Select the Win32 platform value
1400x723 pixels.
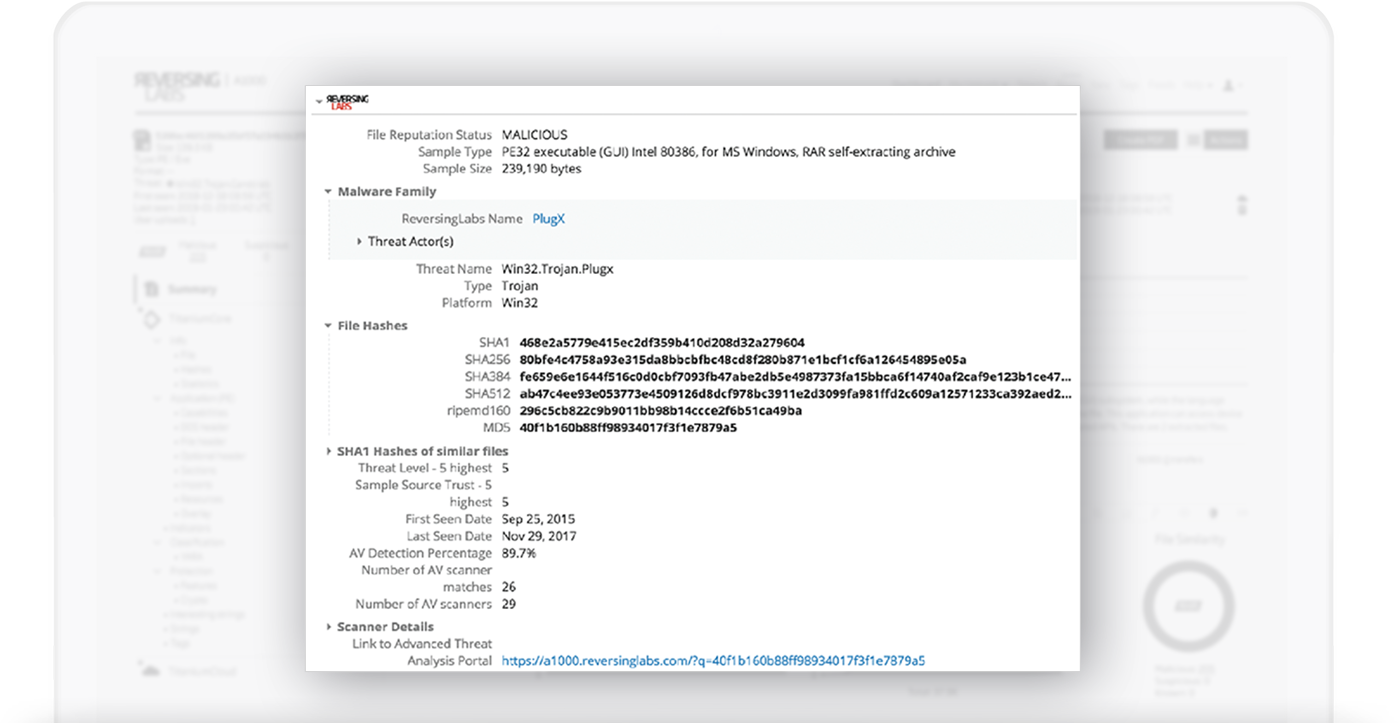[x=519, y=303]
